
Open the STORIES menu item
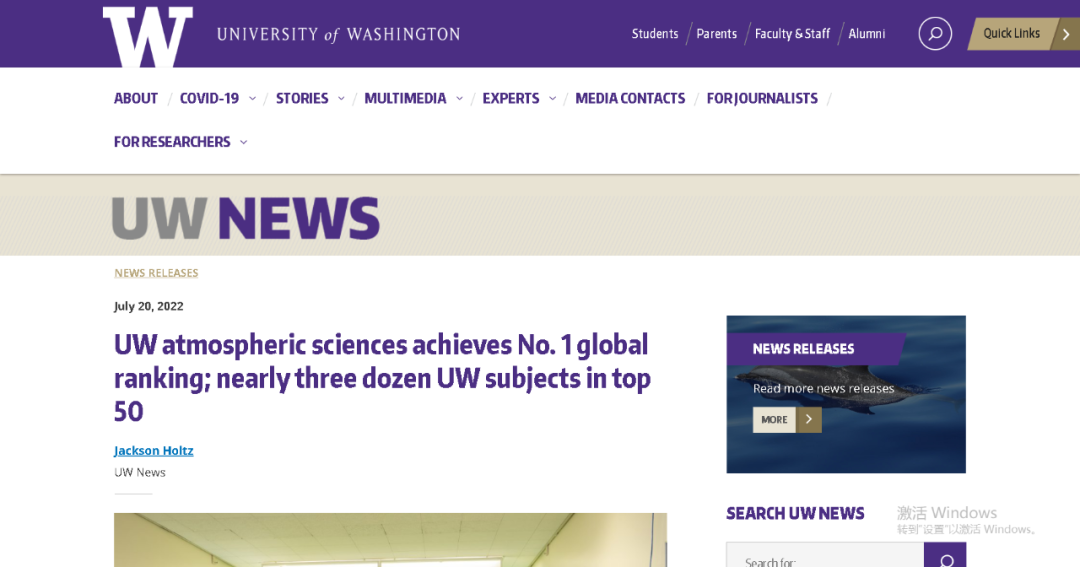[x=302, y=99]
